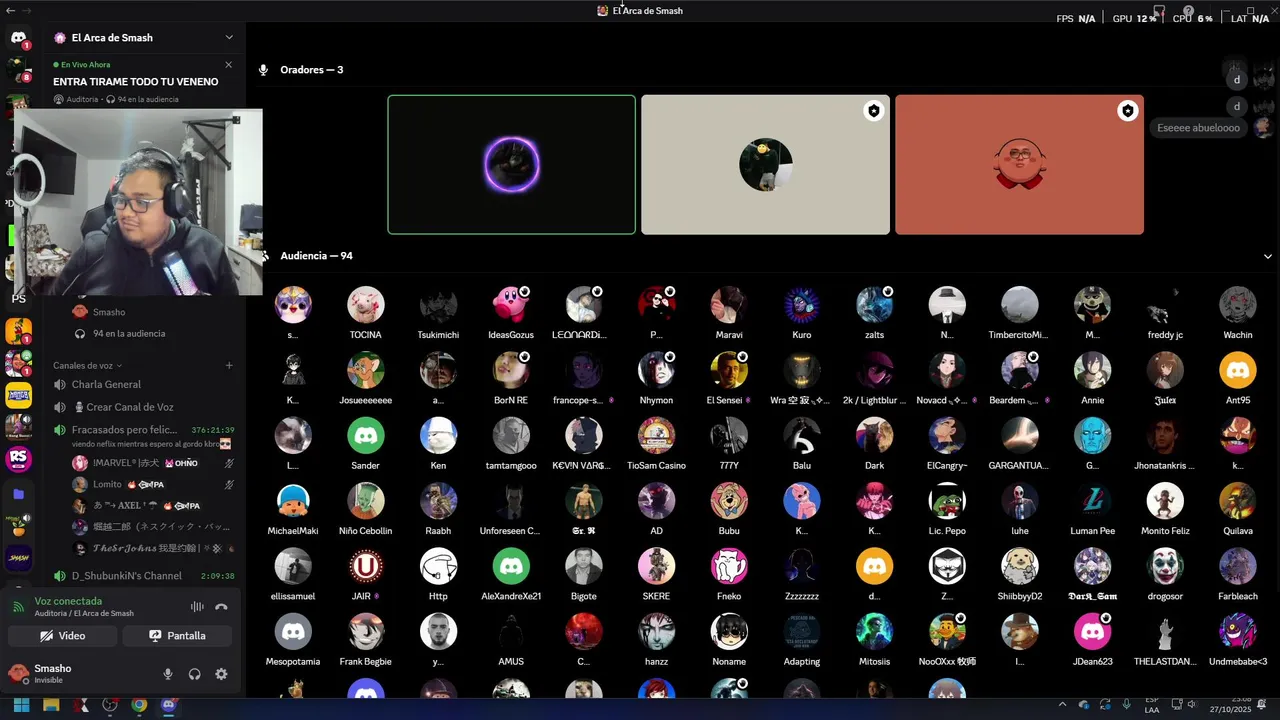
Task: Select Fracasados pero felic... voice channel
Action: [x=125, y=429]
